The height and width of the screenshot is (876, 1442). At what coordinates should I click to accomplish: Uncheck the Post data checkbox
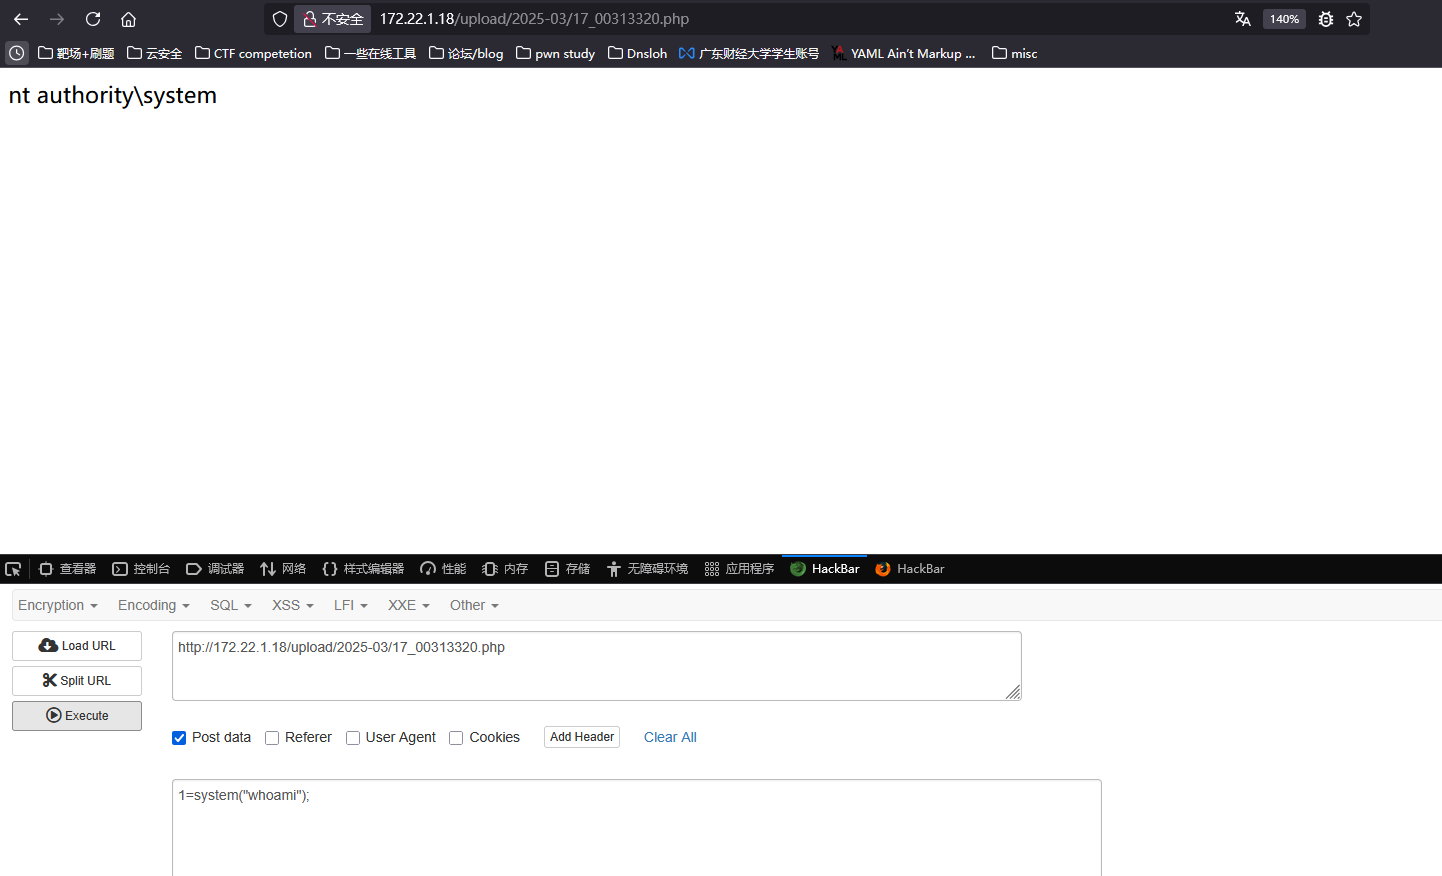(179, 738)
